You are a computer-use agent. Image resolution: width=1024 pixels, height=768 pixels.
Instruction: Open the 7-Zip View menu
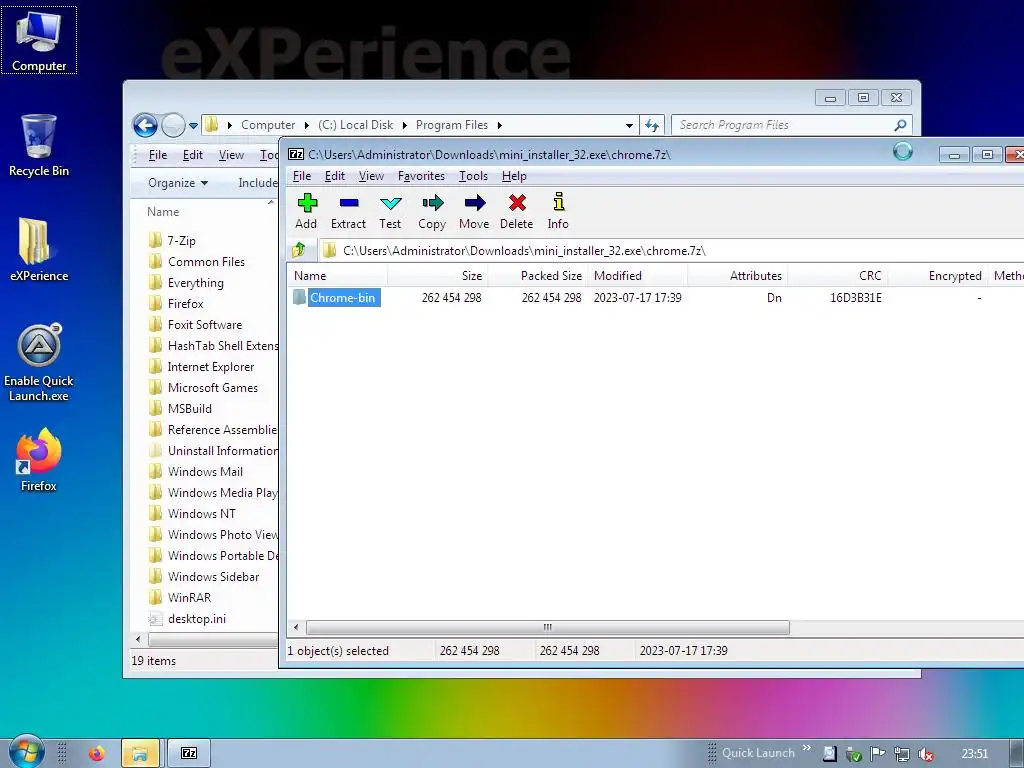point(371,176)
